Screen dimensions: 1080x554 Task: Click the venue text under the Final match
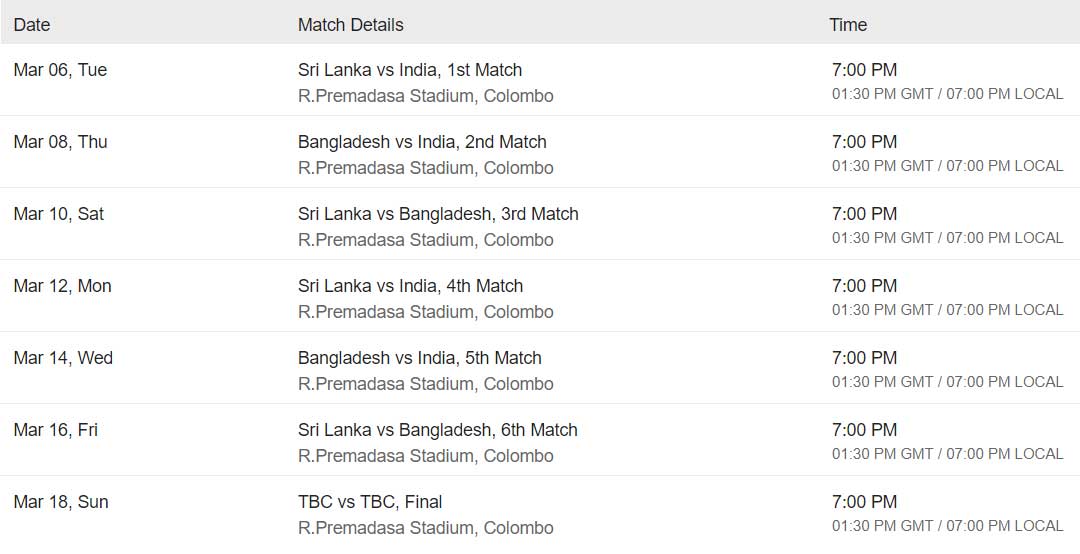point(426,528)
